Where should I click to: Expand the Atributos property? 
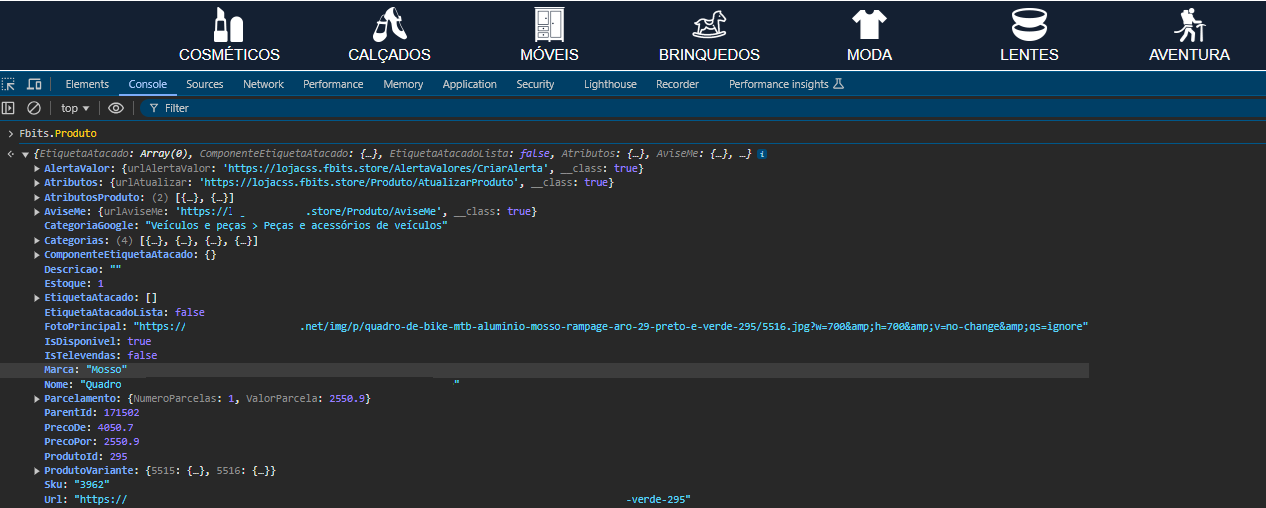pyautogui.click(x=37, y=183)
